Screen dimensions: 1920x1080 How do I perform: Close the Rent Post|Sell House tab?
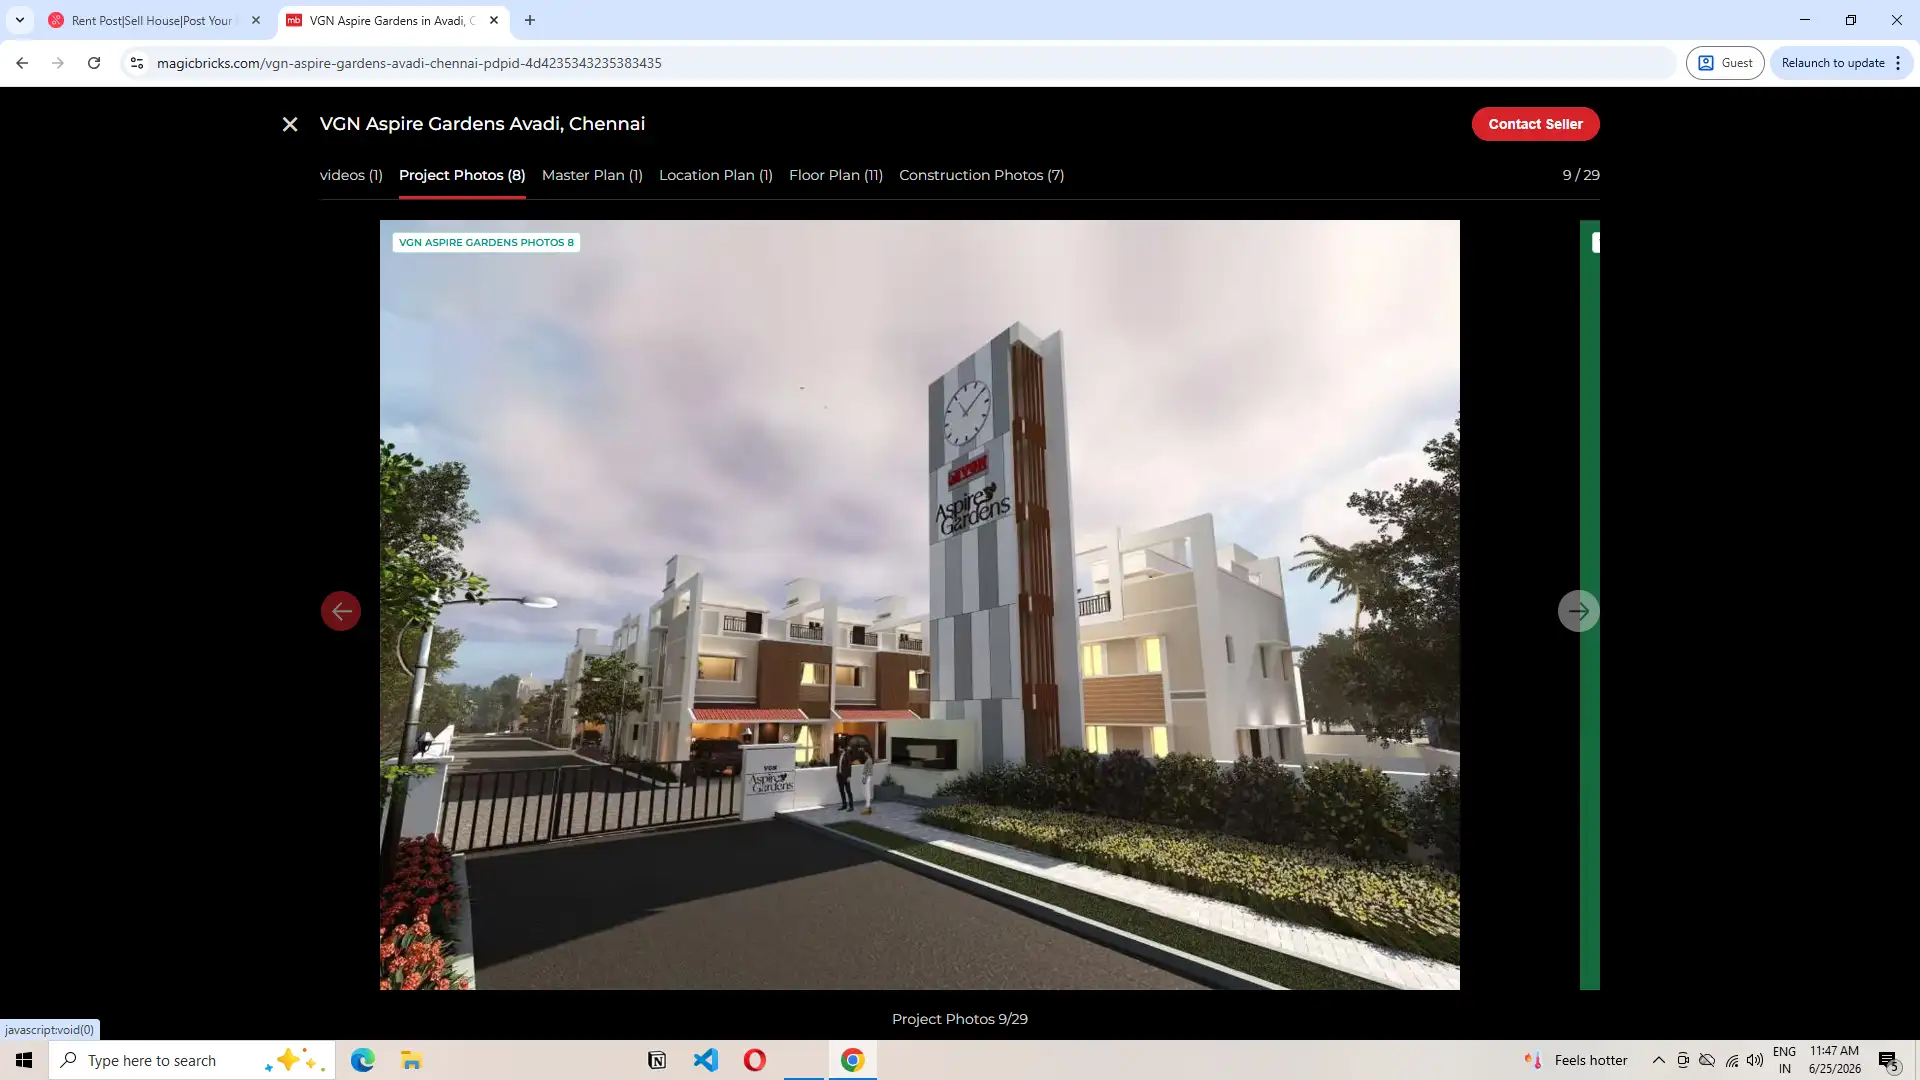tap(256, 20)
